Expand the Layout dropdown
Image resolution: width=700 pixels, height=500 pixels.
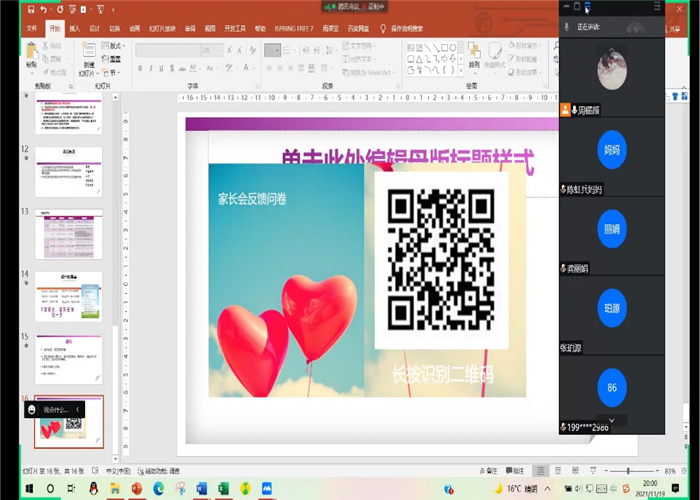113,46
